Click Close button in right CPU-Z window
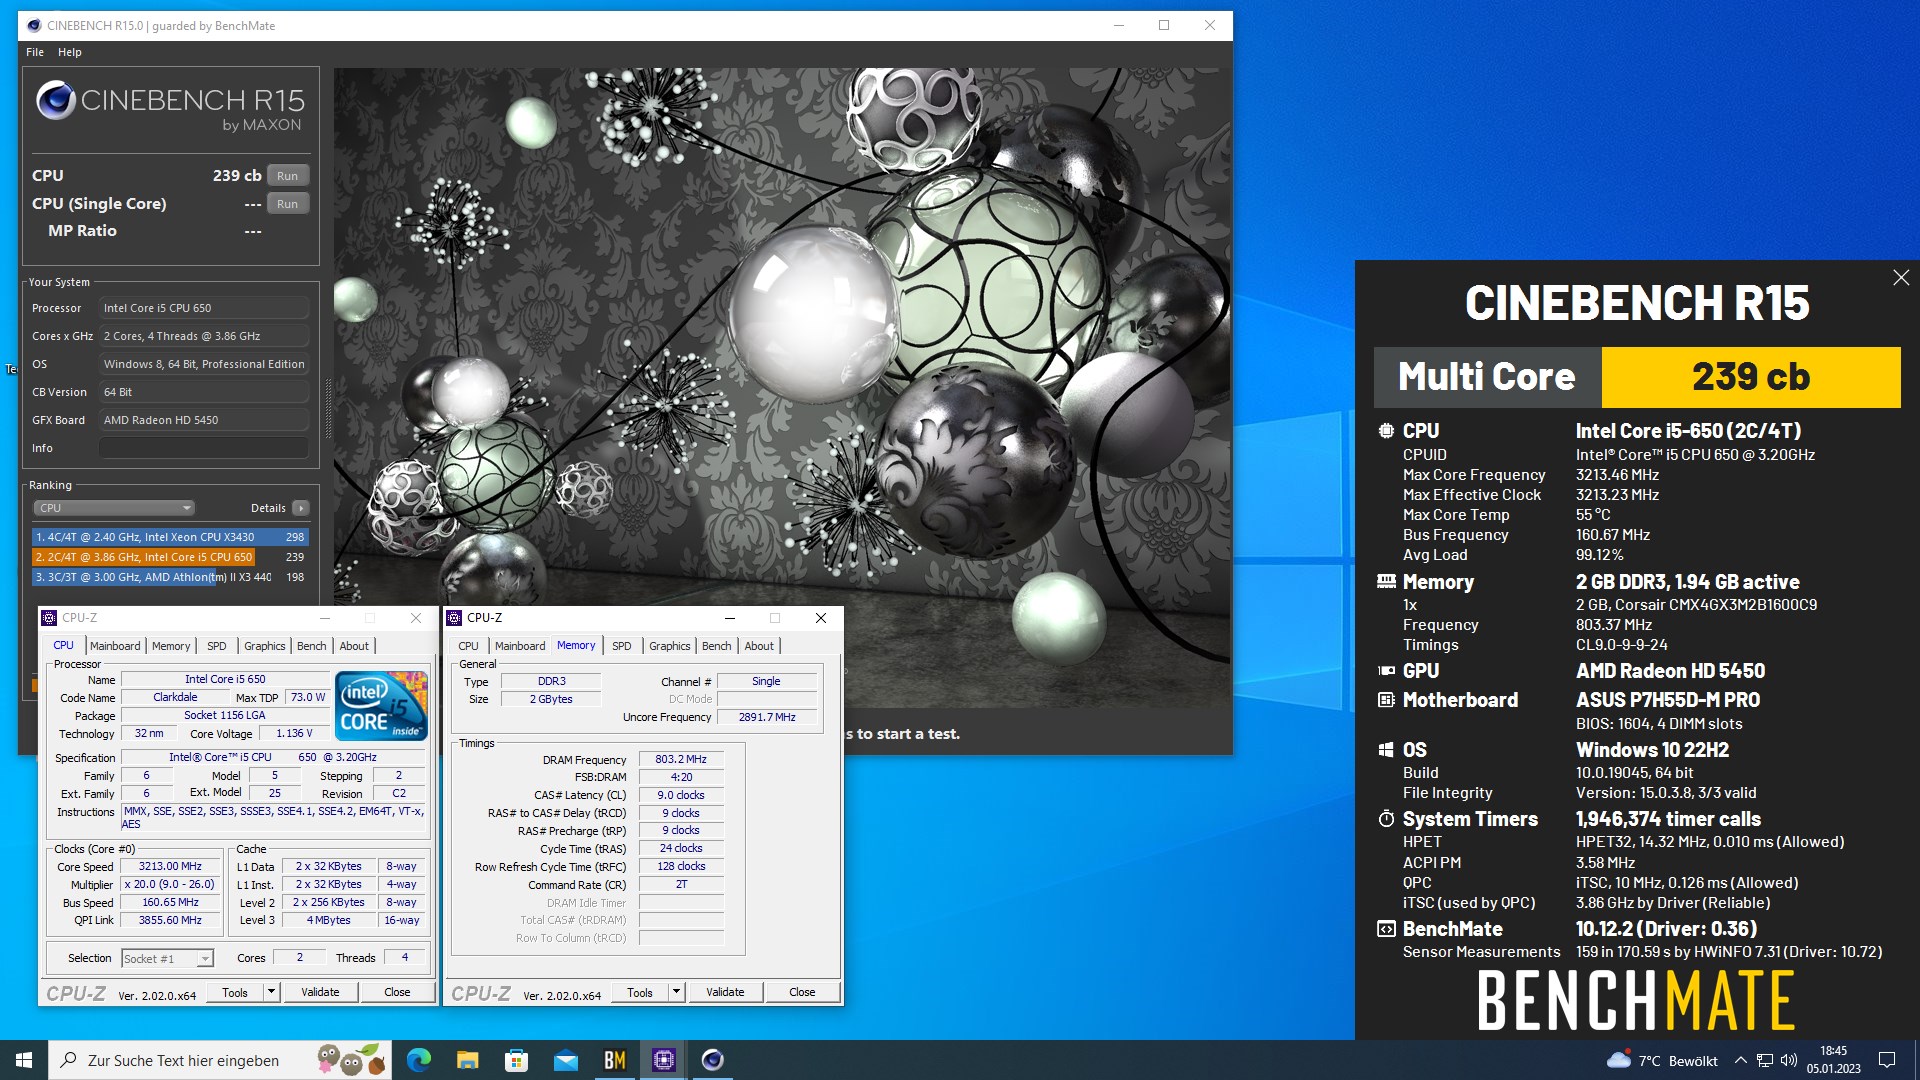 coord(802,992)
